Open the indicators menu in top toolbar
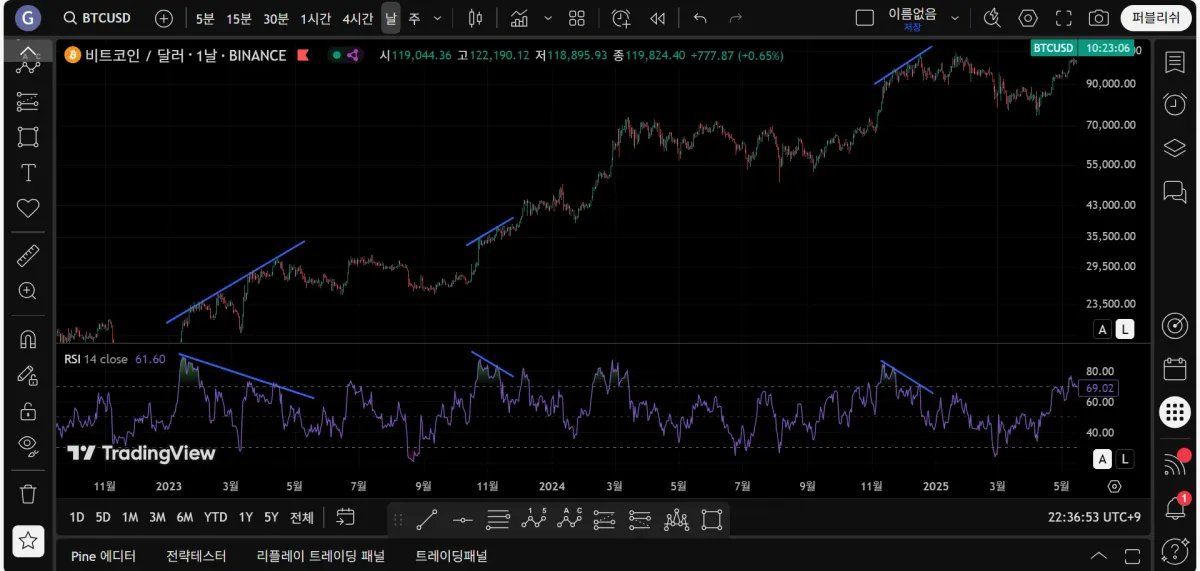This screenshot has width=1200, height=571. tap(518, 18)
